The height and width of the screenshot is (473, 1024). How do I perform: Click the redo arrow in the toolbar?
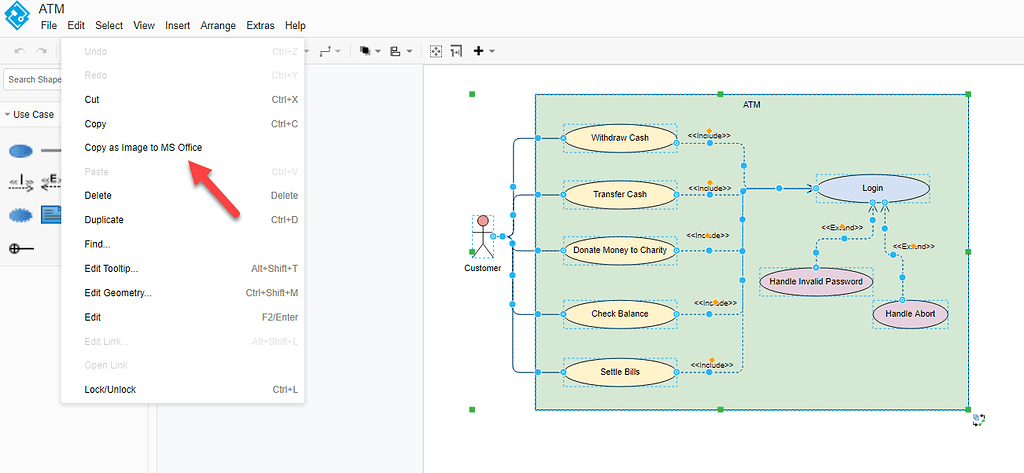pos(41,51)
